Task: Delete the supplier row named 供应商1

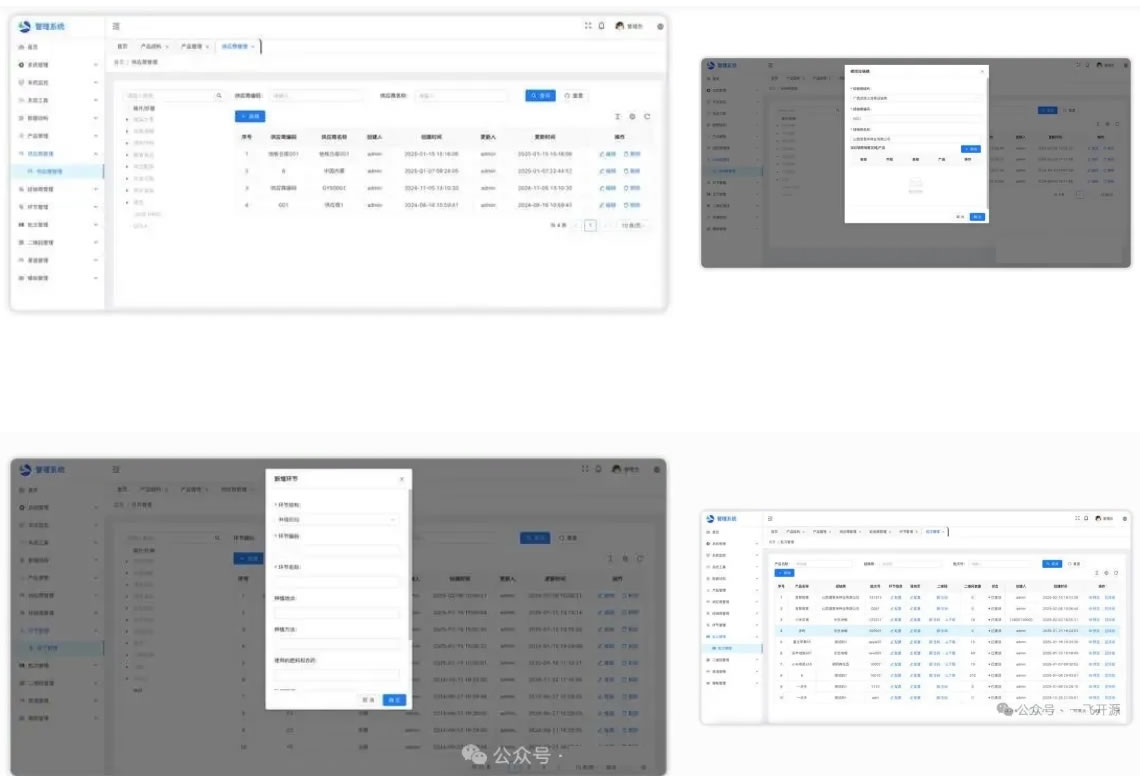Action: 632,205
